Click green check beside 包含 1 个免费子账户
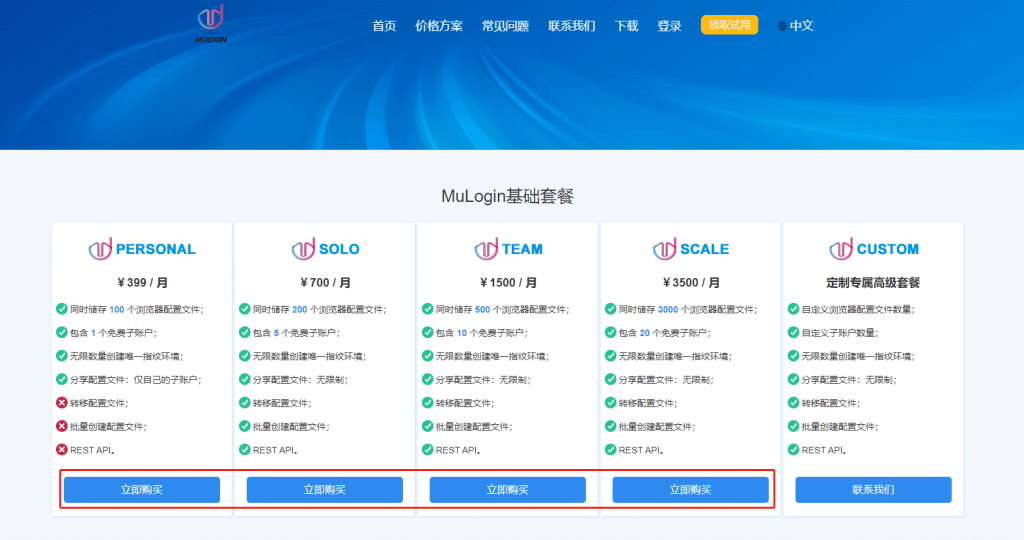 tap(61, 332)
